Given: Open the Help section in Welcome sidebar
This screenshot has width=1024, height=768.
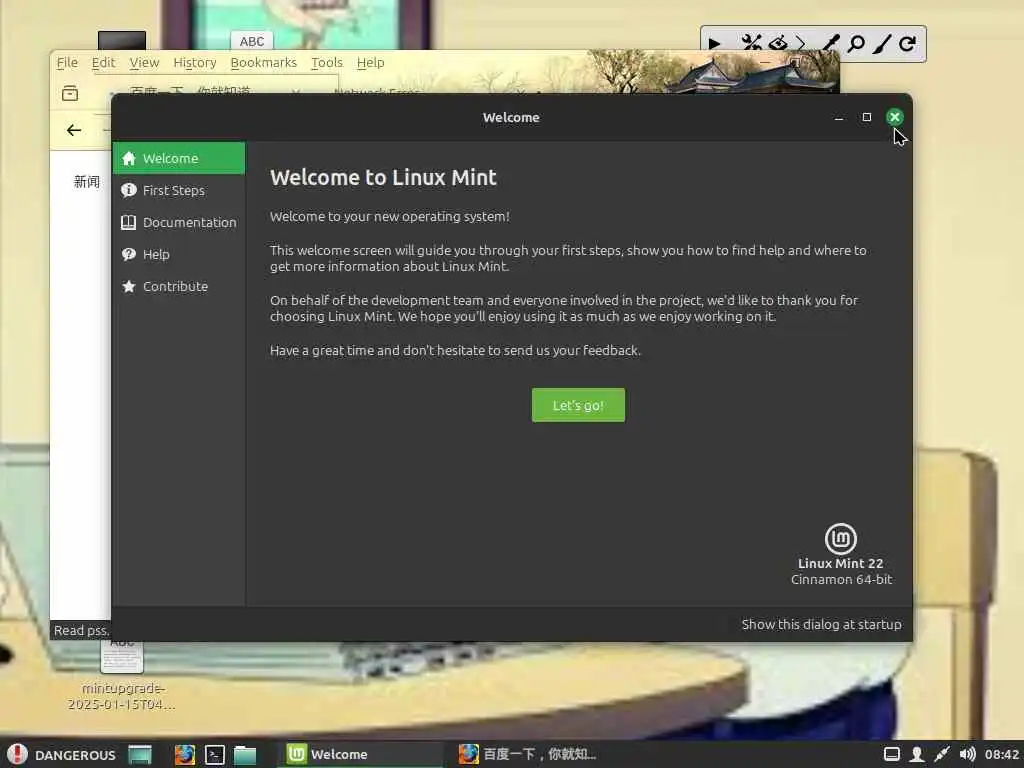Looking at the screenshot, I should point(178,254).
